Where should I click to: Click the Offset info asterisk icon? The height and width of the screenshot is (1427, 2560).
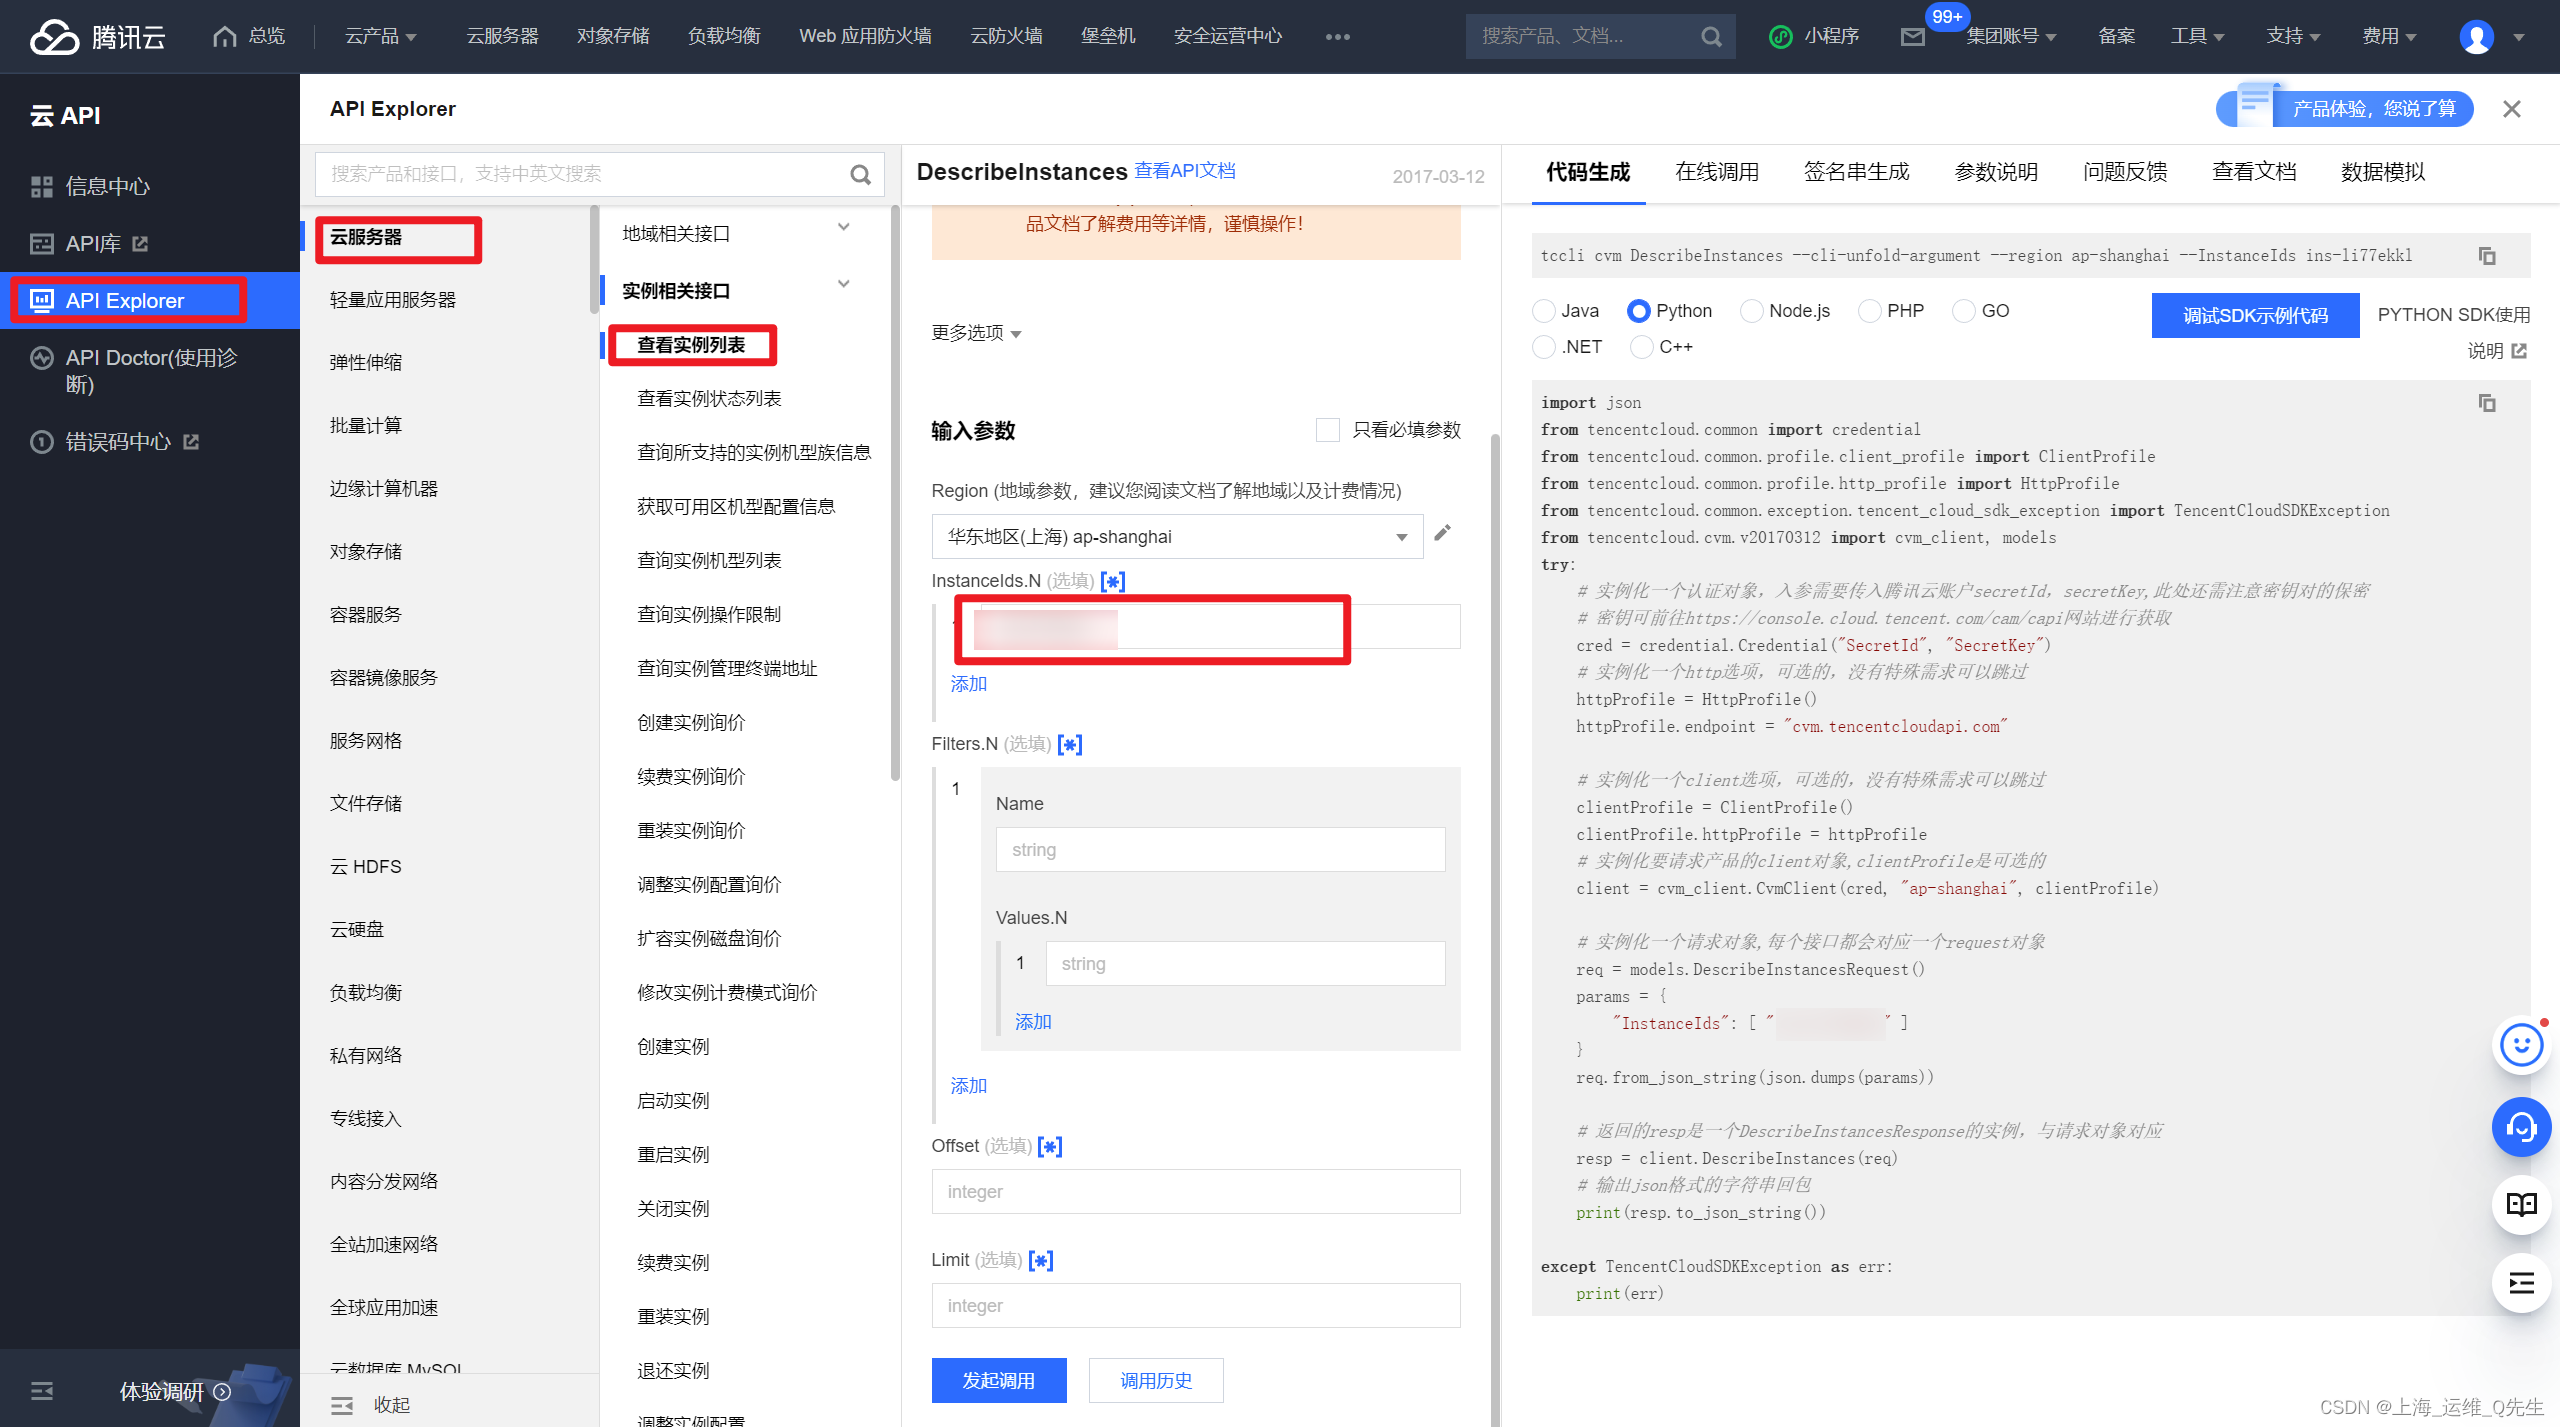coord(1050,1146)
